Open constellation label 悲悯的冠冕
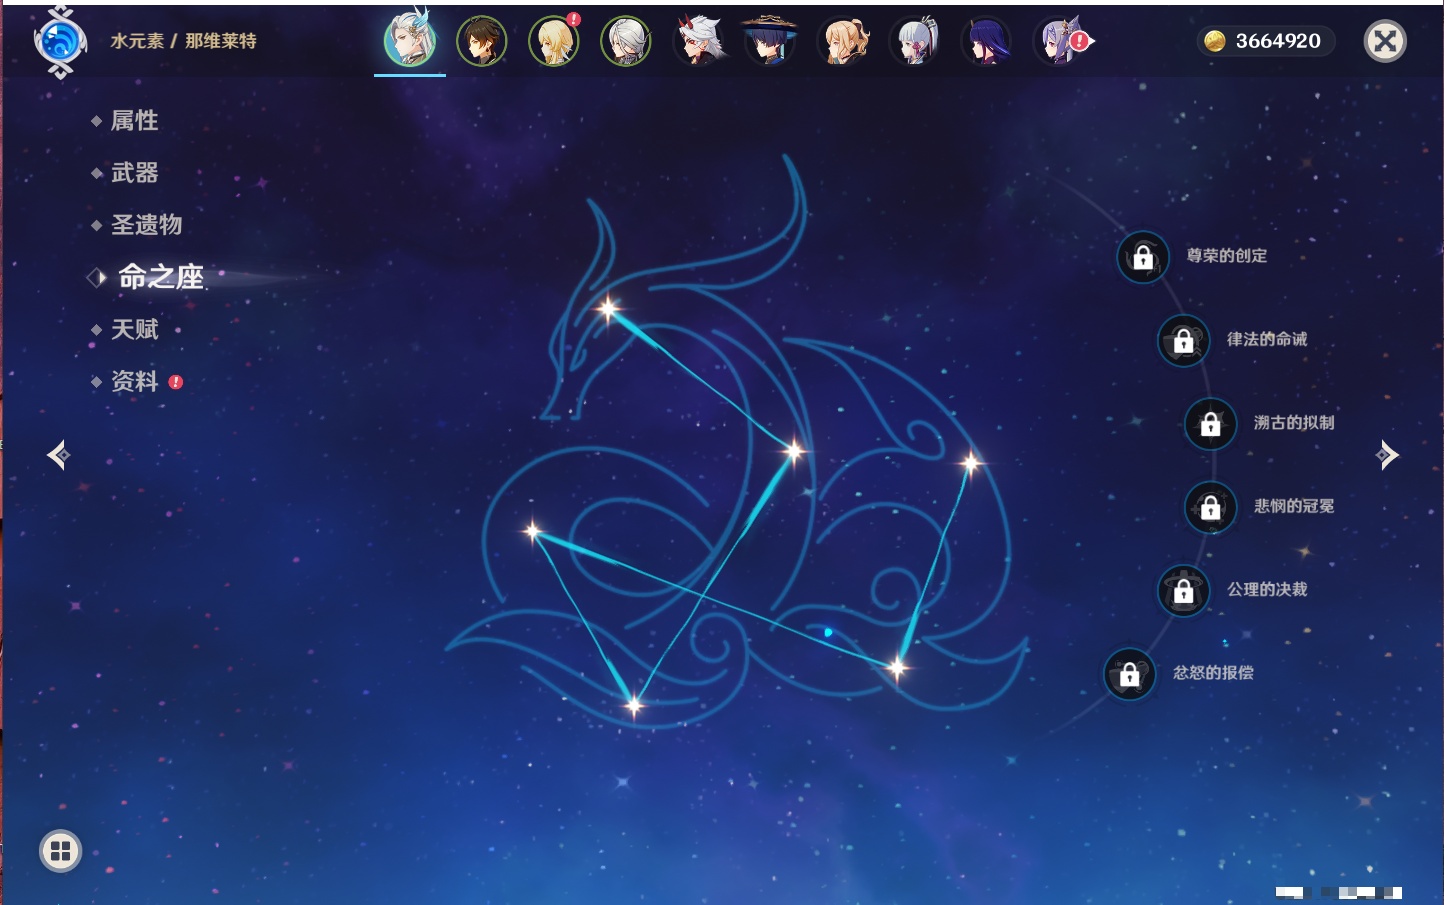This screenshot has width=1444, height=905. [1294, 506]
